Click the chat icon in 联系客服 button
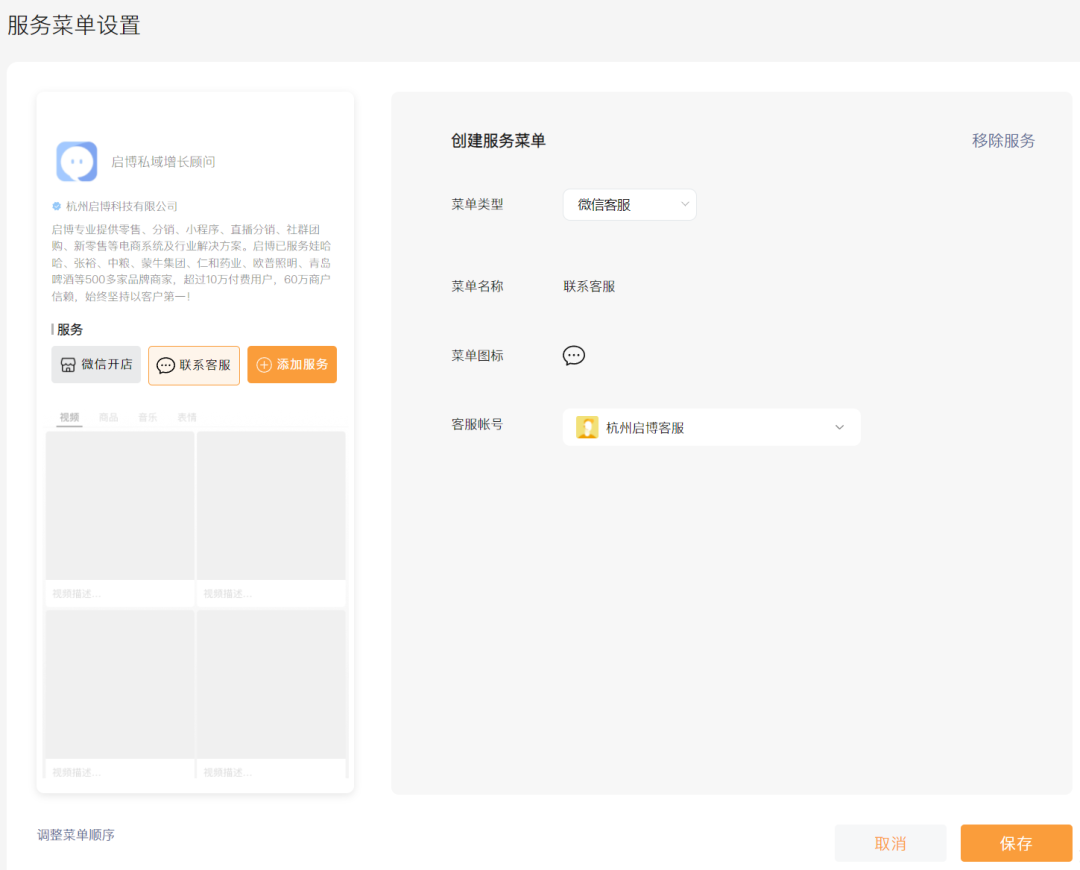Viewport: 1080px width, 870px height. click(165, 366)
